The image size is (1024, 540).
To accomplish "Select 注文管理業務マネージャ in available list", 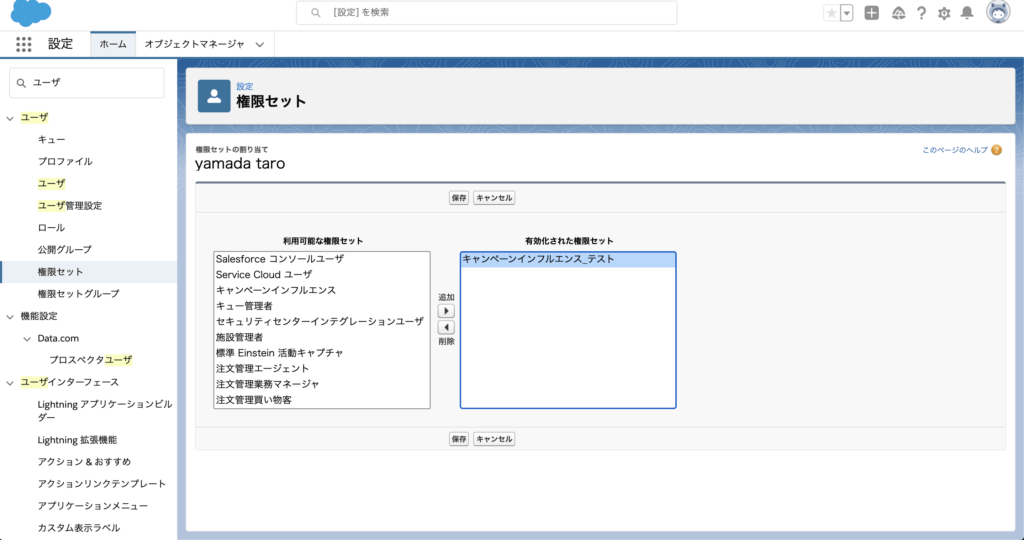I will [x=321, y=385].
